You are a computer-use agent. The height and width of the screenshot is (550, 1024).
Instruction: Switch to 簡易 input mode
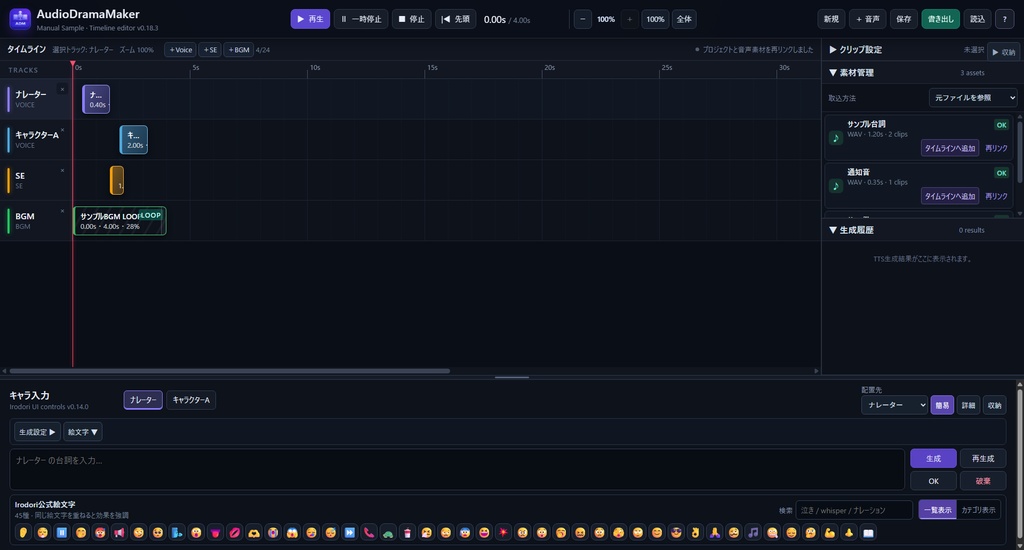pos(942,405)
